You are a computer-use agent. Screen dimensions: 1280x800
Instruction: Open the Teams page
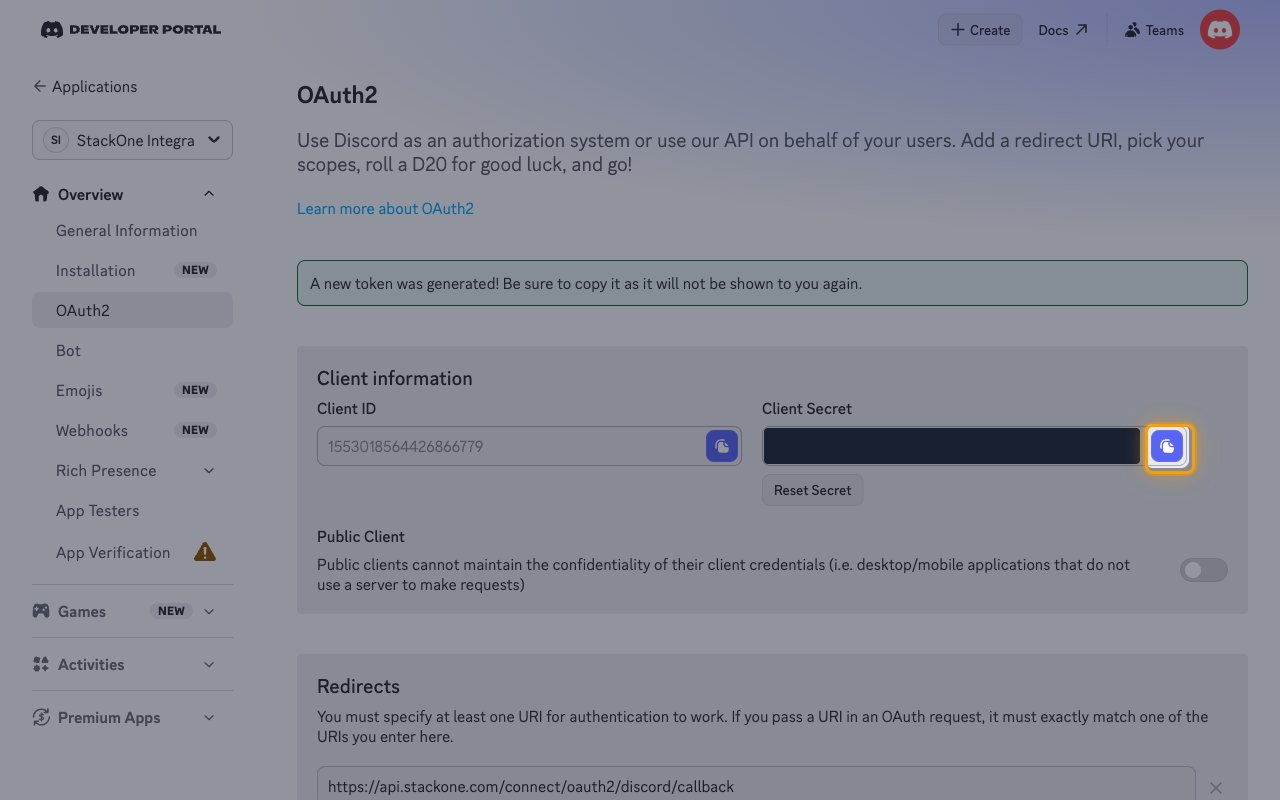(x=1154, y=30)
